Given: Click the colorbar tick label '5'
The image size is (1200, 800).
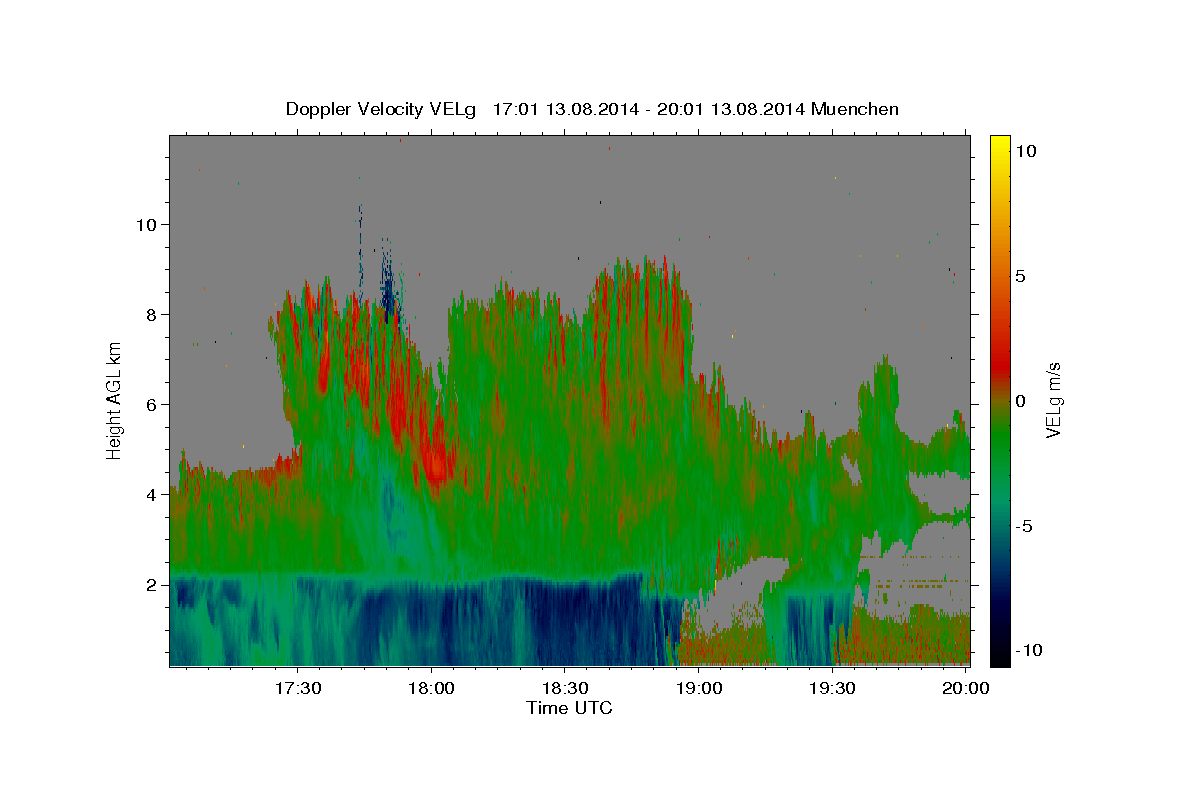Looking at the screenshot, I should pos(1020,276).
